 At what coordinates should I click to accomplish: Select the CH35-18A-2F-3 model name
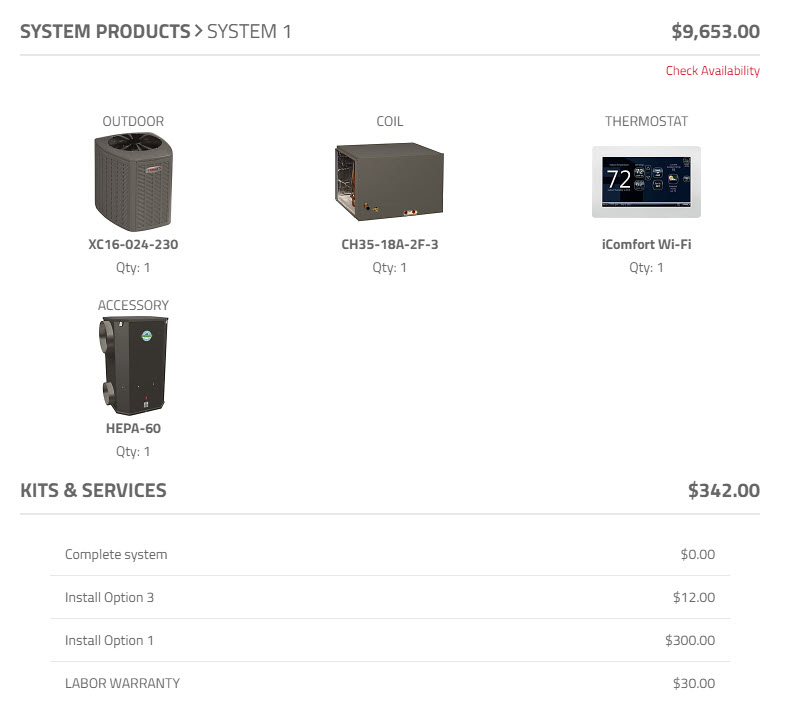coord(389,244)
